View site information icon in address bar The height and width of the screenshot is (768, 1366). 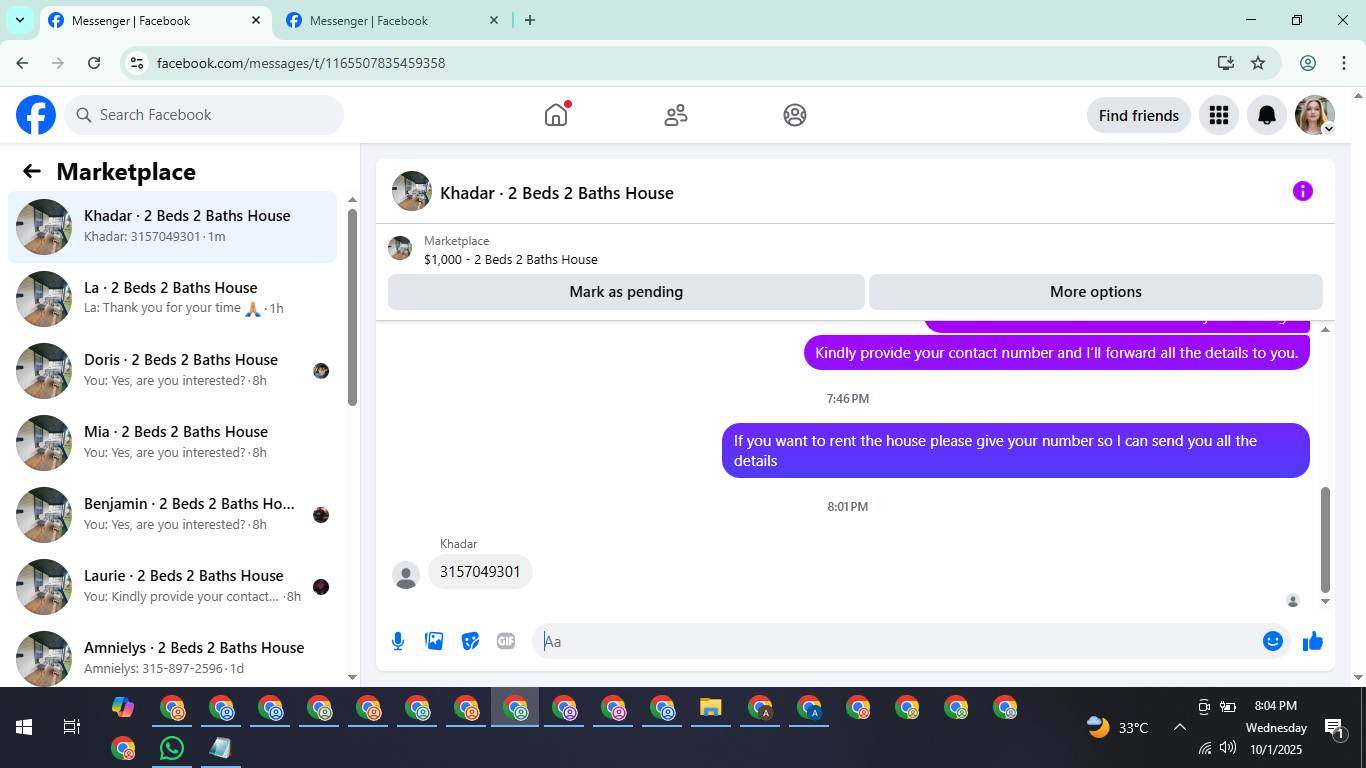click(x=138, y=63)
